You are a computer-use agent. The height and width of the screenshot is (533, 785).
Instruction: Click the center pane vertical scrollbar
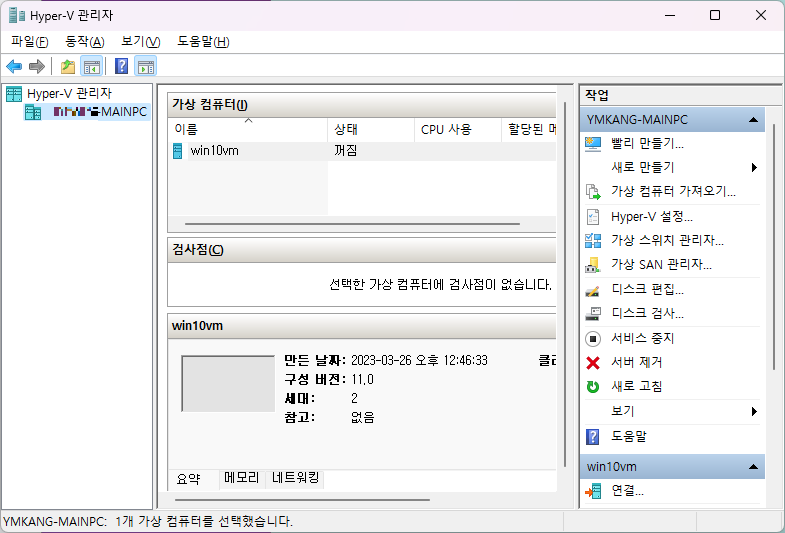[x=565, y=284]
